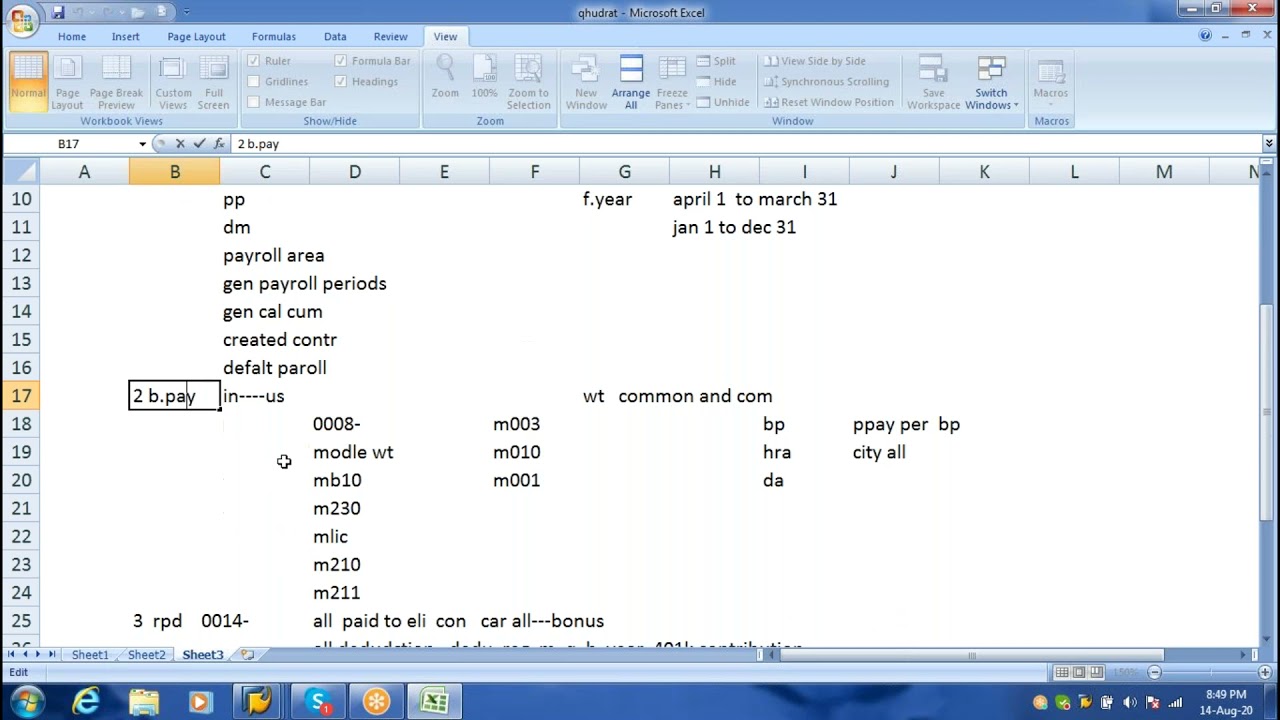This screenshot has height=720, width=1280.
Task: Switch to Sheet2
Action: coord(146,655)
